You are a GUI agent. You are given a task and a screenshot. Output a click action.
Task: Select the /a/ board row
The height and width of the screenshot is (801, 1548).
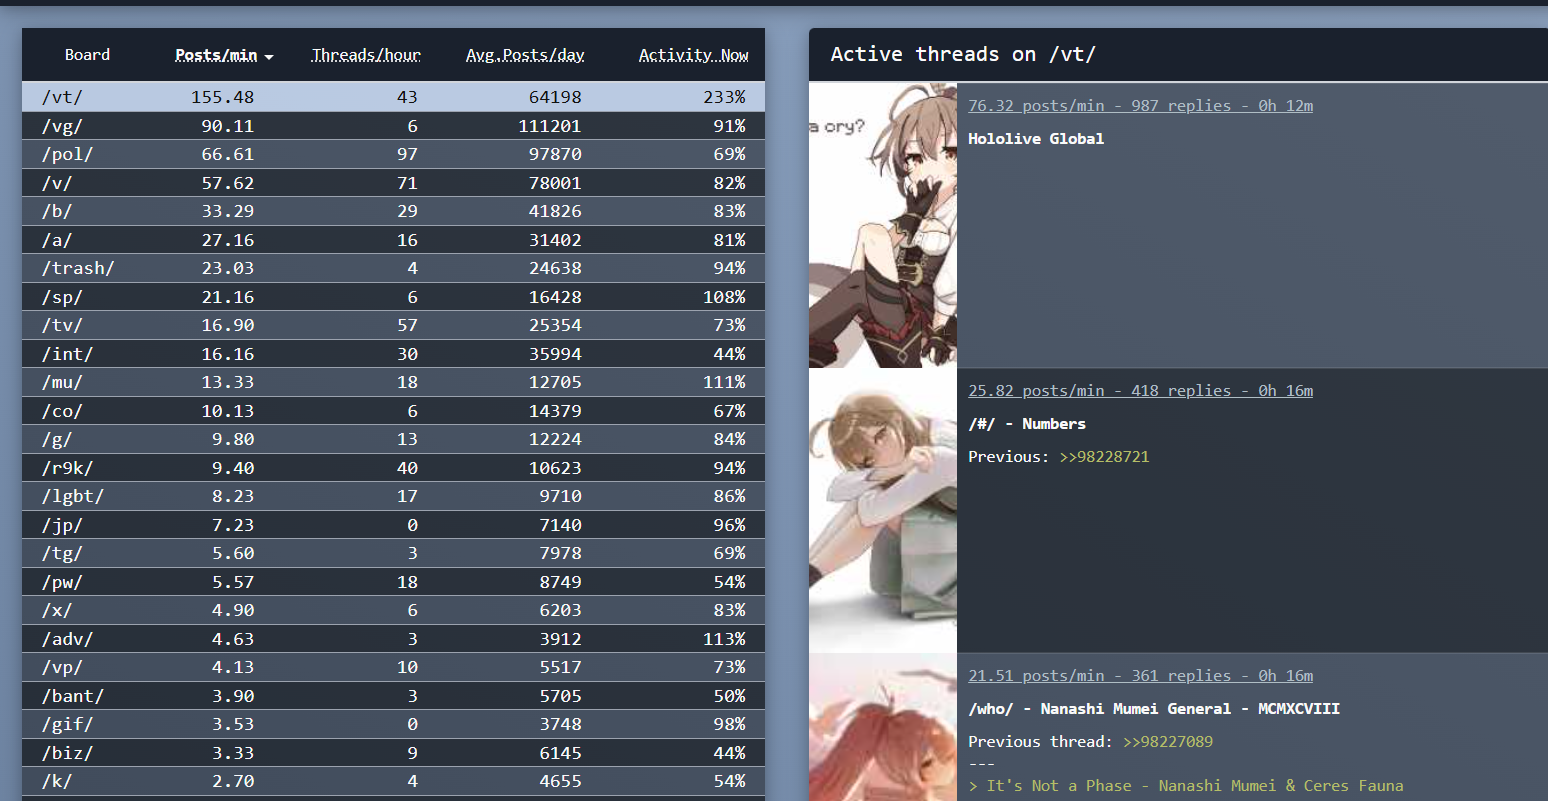pos(393,240)
